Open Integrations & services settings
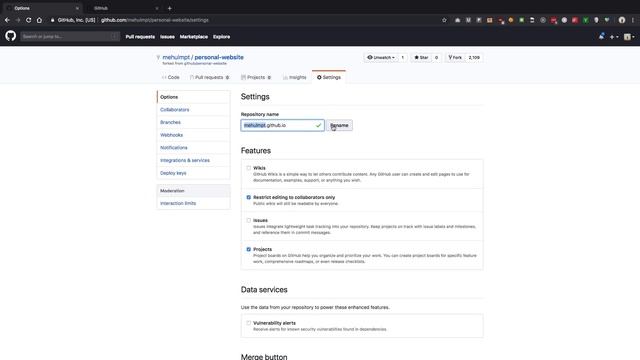The height and width of the screenshot is (360, 640). point(184,160)
